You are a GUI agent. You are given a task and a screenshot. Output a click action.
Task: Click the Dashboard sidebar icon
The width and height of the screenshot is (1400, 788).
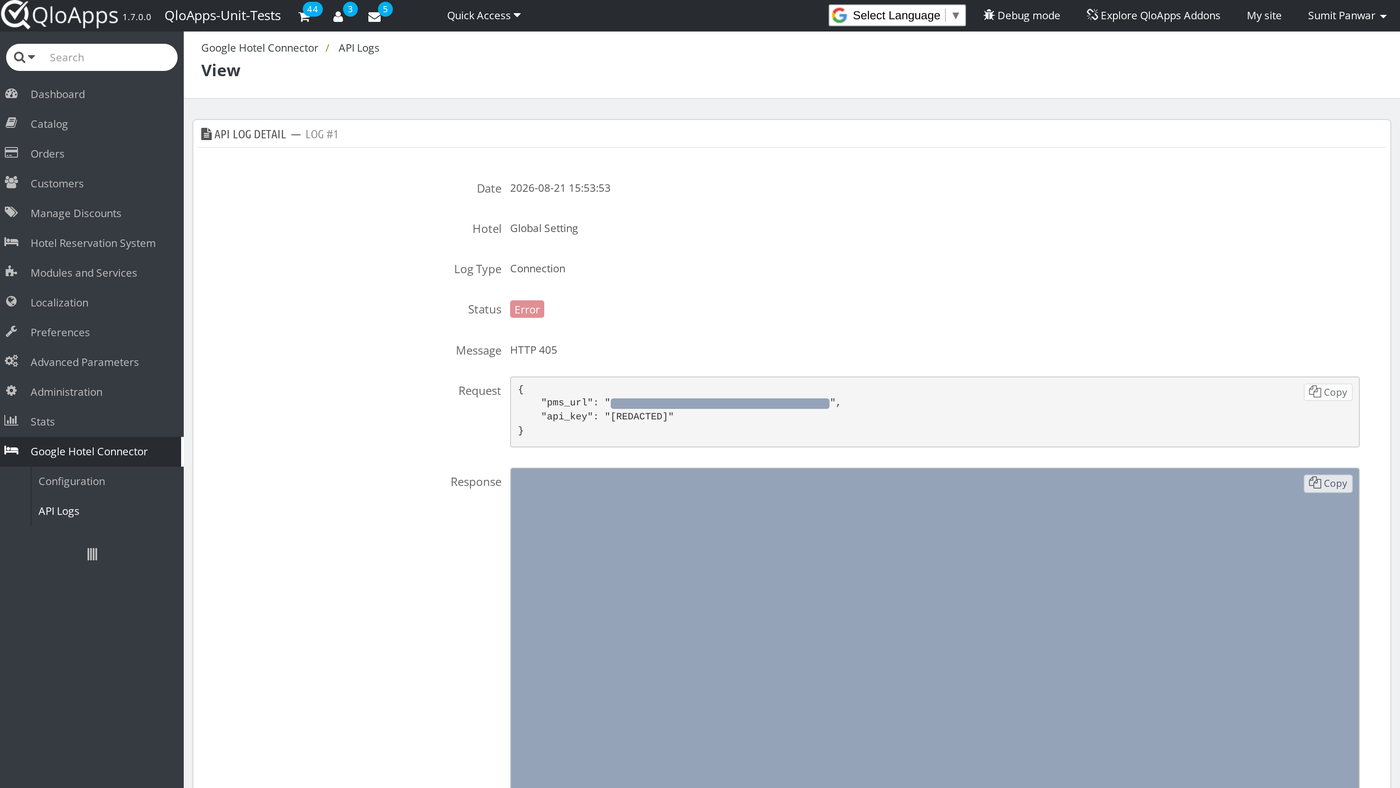[12, 94]
